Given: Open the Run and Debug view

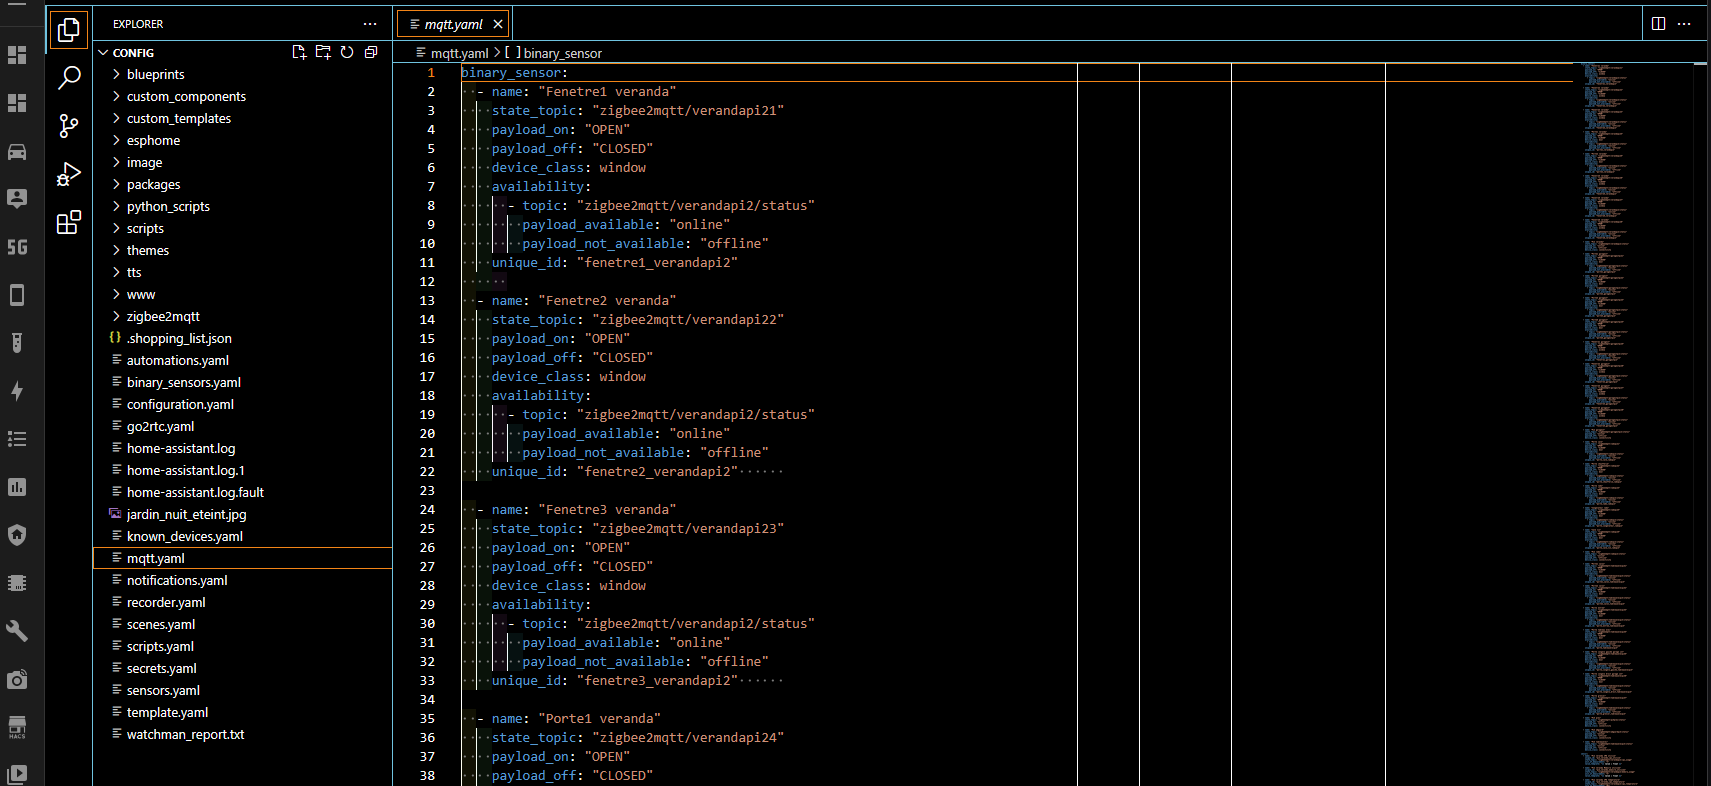Looking at the screenshot, I should click(69, 174).
